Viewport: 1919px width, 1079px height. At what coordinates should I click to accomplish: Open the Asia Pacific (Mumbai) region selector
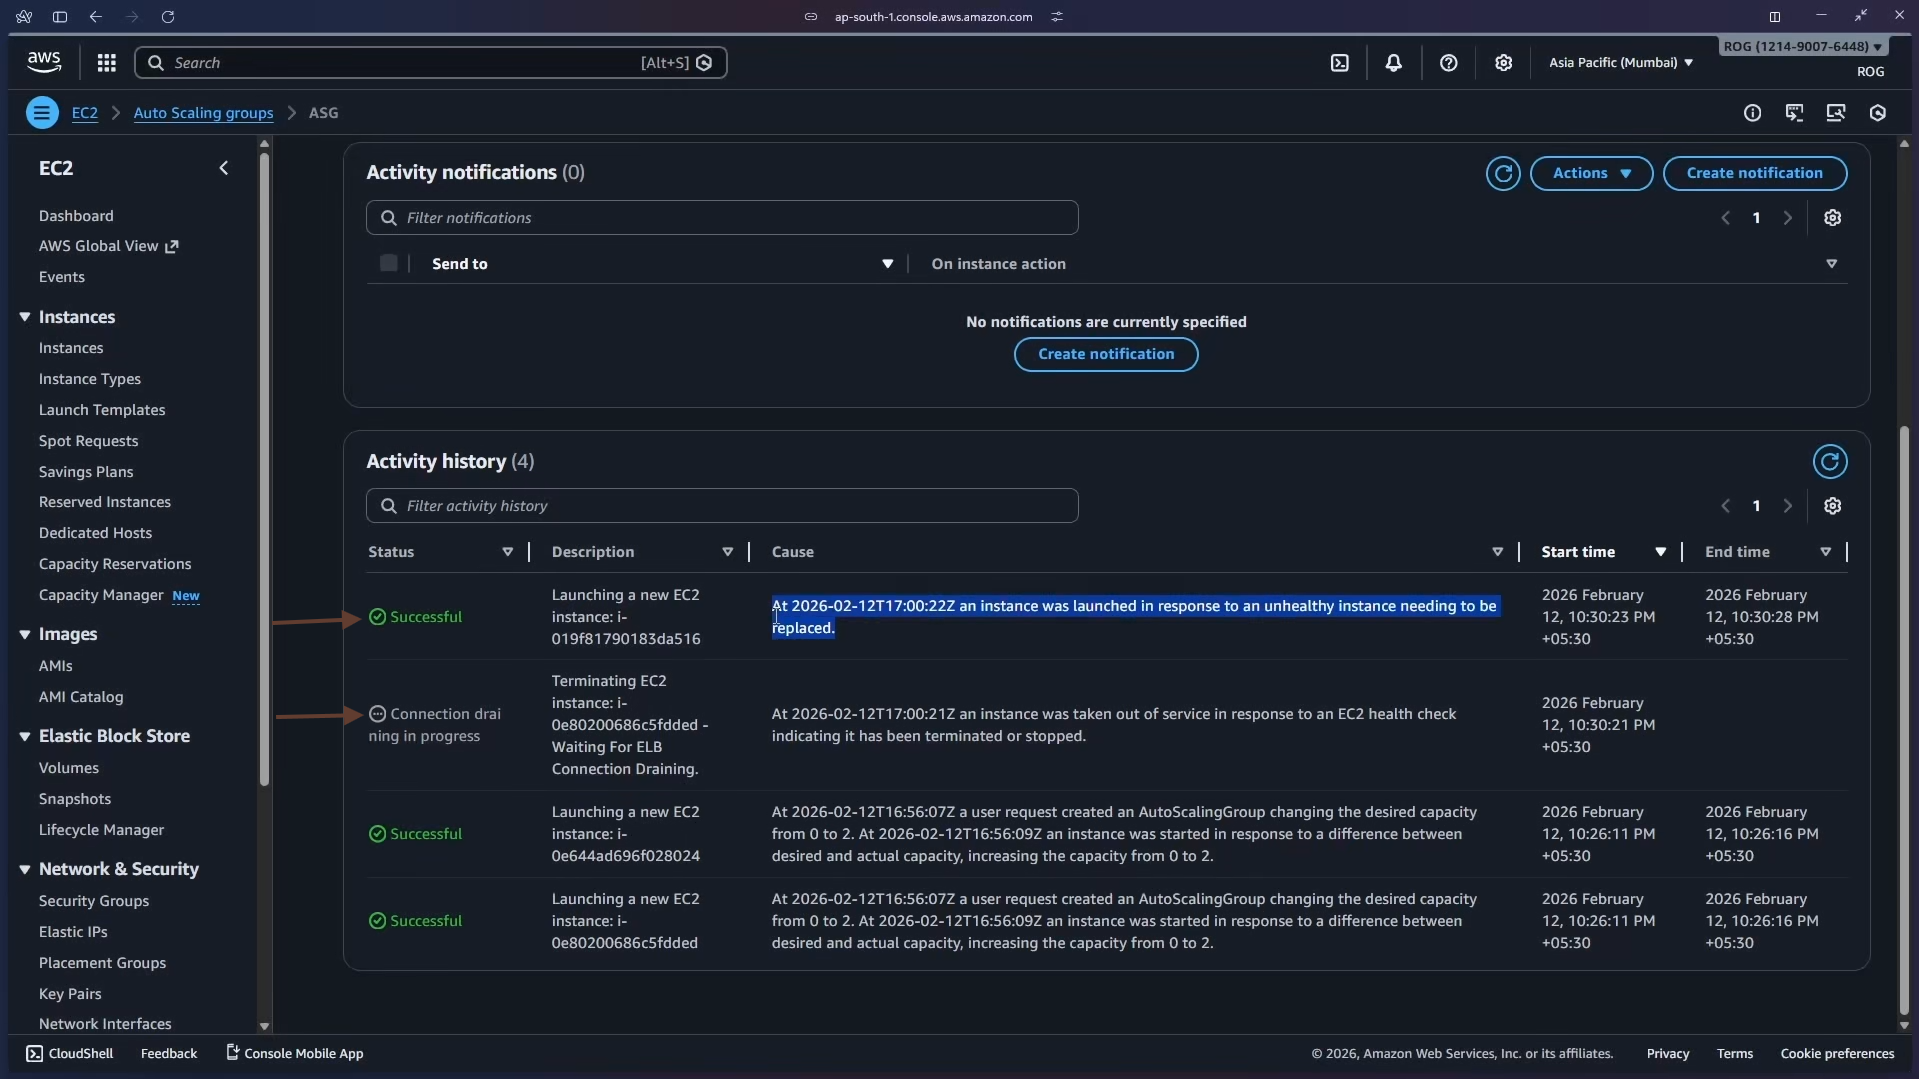tap(1620, 62)
